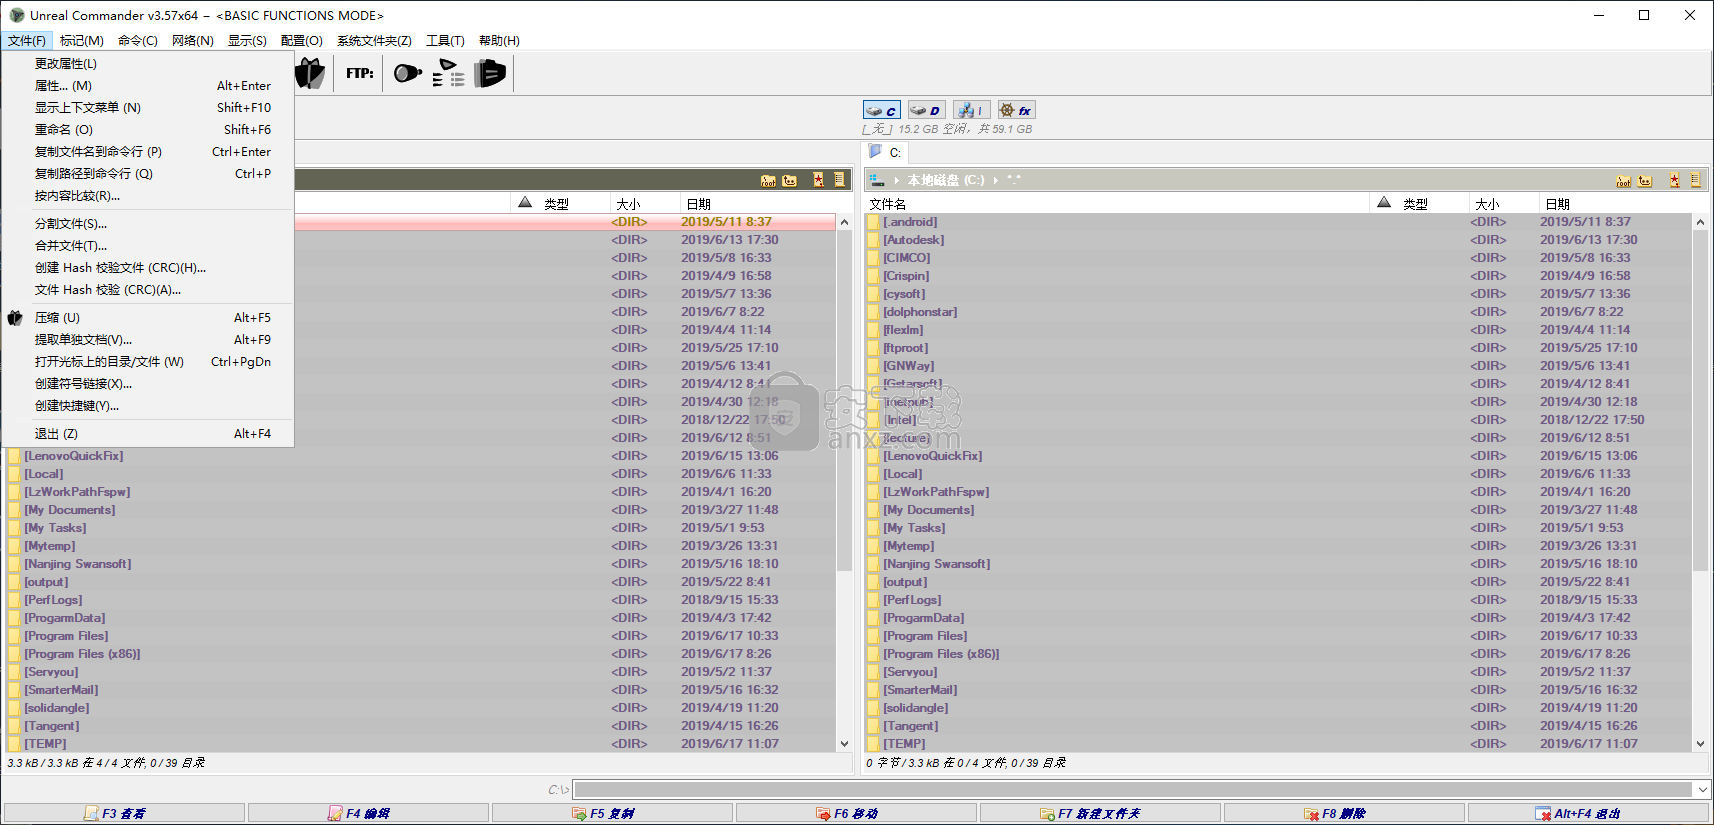Click the C: tab in right panel
The image size is (1714, 825).
[x=885, y=152]
